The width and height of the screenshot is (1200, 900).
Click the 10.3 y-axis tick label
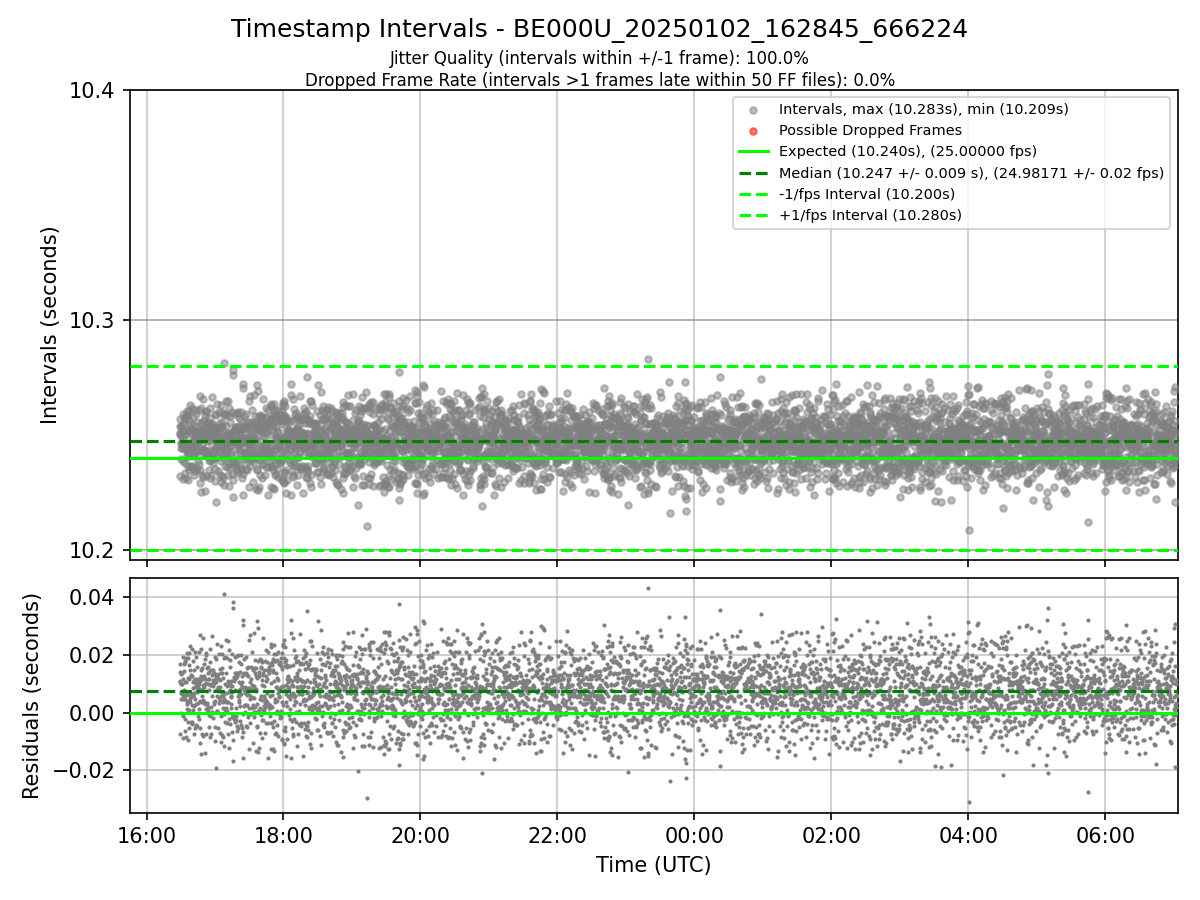click(94, 320)
